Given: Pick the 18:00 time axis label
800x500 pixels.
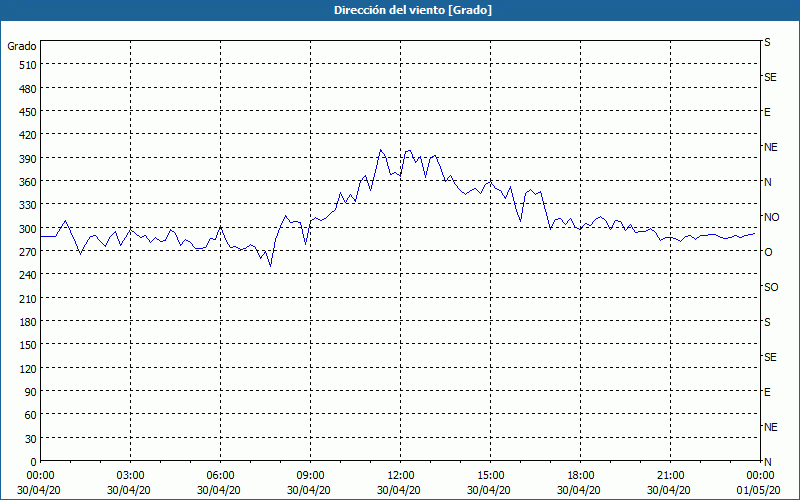Looking at the screenshot, I should pos(581,476).
